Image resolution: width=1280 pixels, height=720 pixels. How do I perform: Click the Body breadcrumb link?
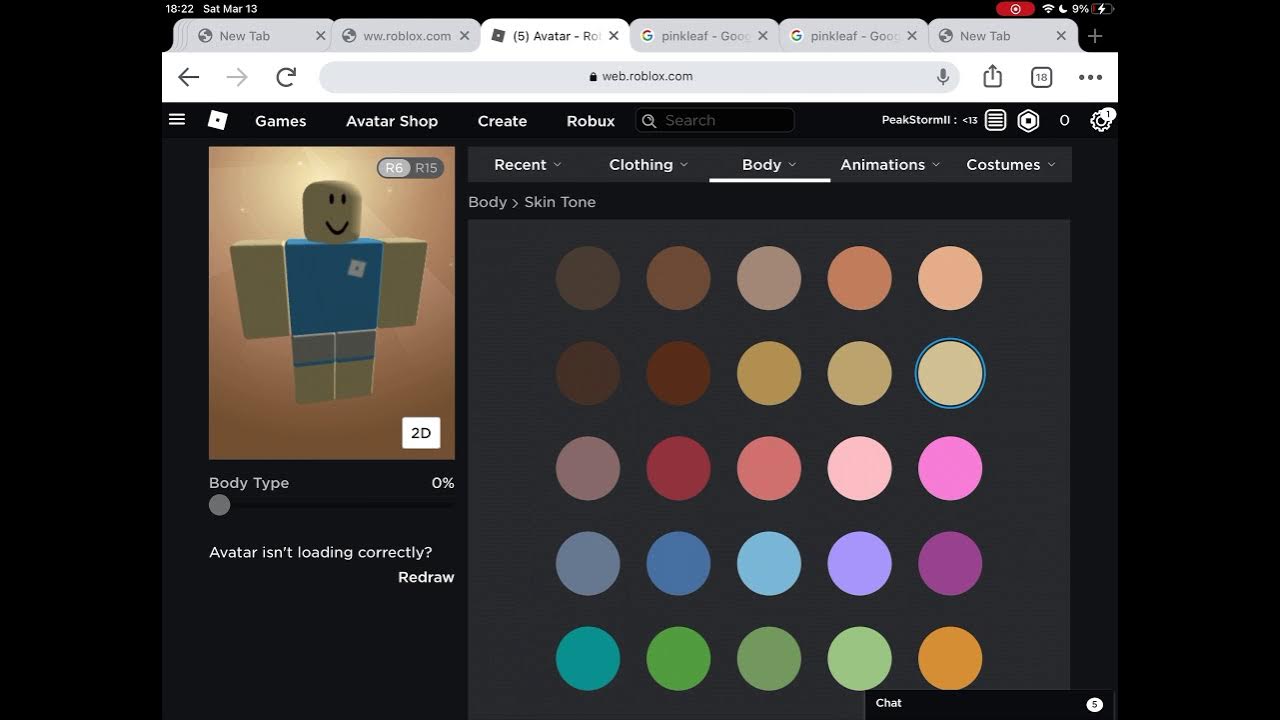coord(487,202)
